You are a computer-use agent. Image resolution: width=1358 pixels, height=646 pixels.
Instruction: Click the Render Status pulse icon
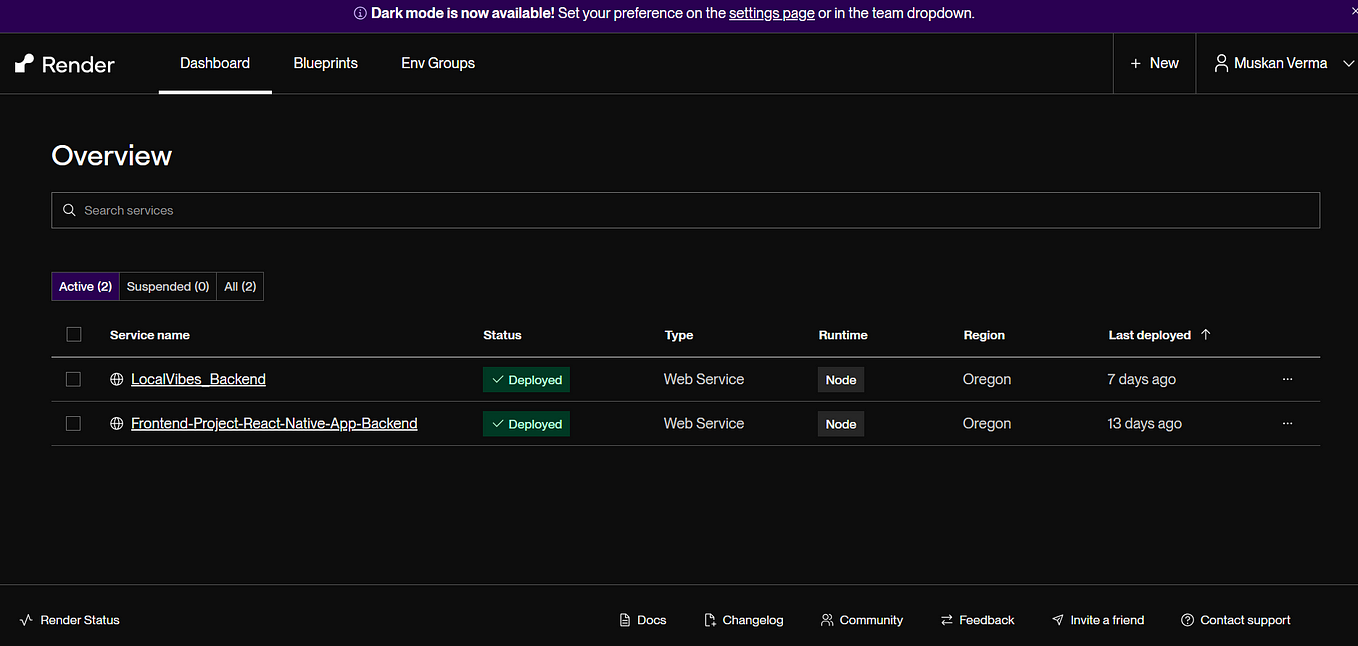pyautogui.click(x=27, y=620)
